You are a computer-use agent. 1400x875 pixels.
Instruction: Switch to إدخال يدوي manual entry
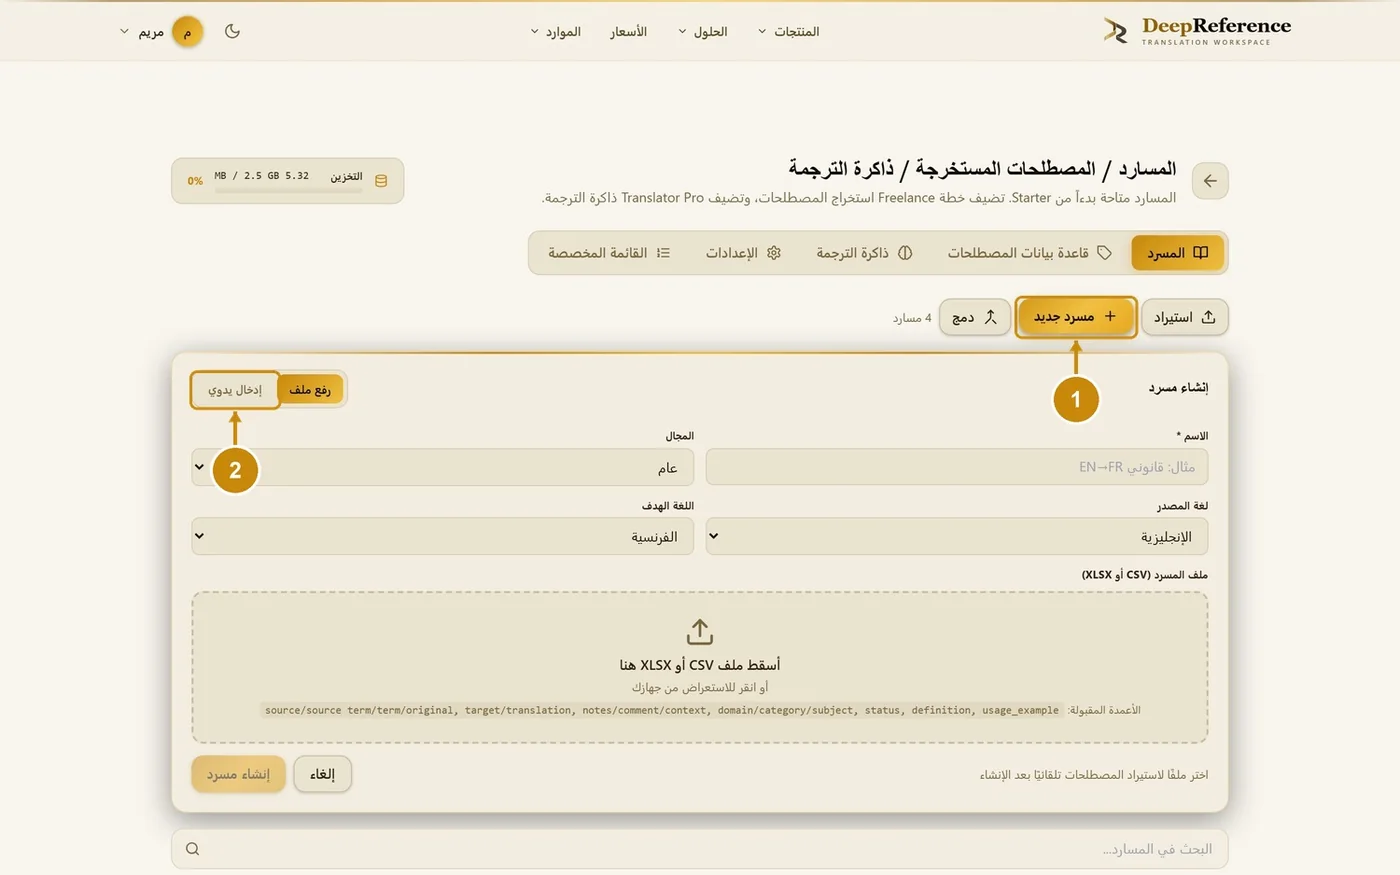coord(235,390)
